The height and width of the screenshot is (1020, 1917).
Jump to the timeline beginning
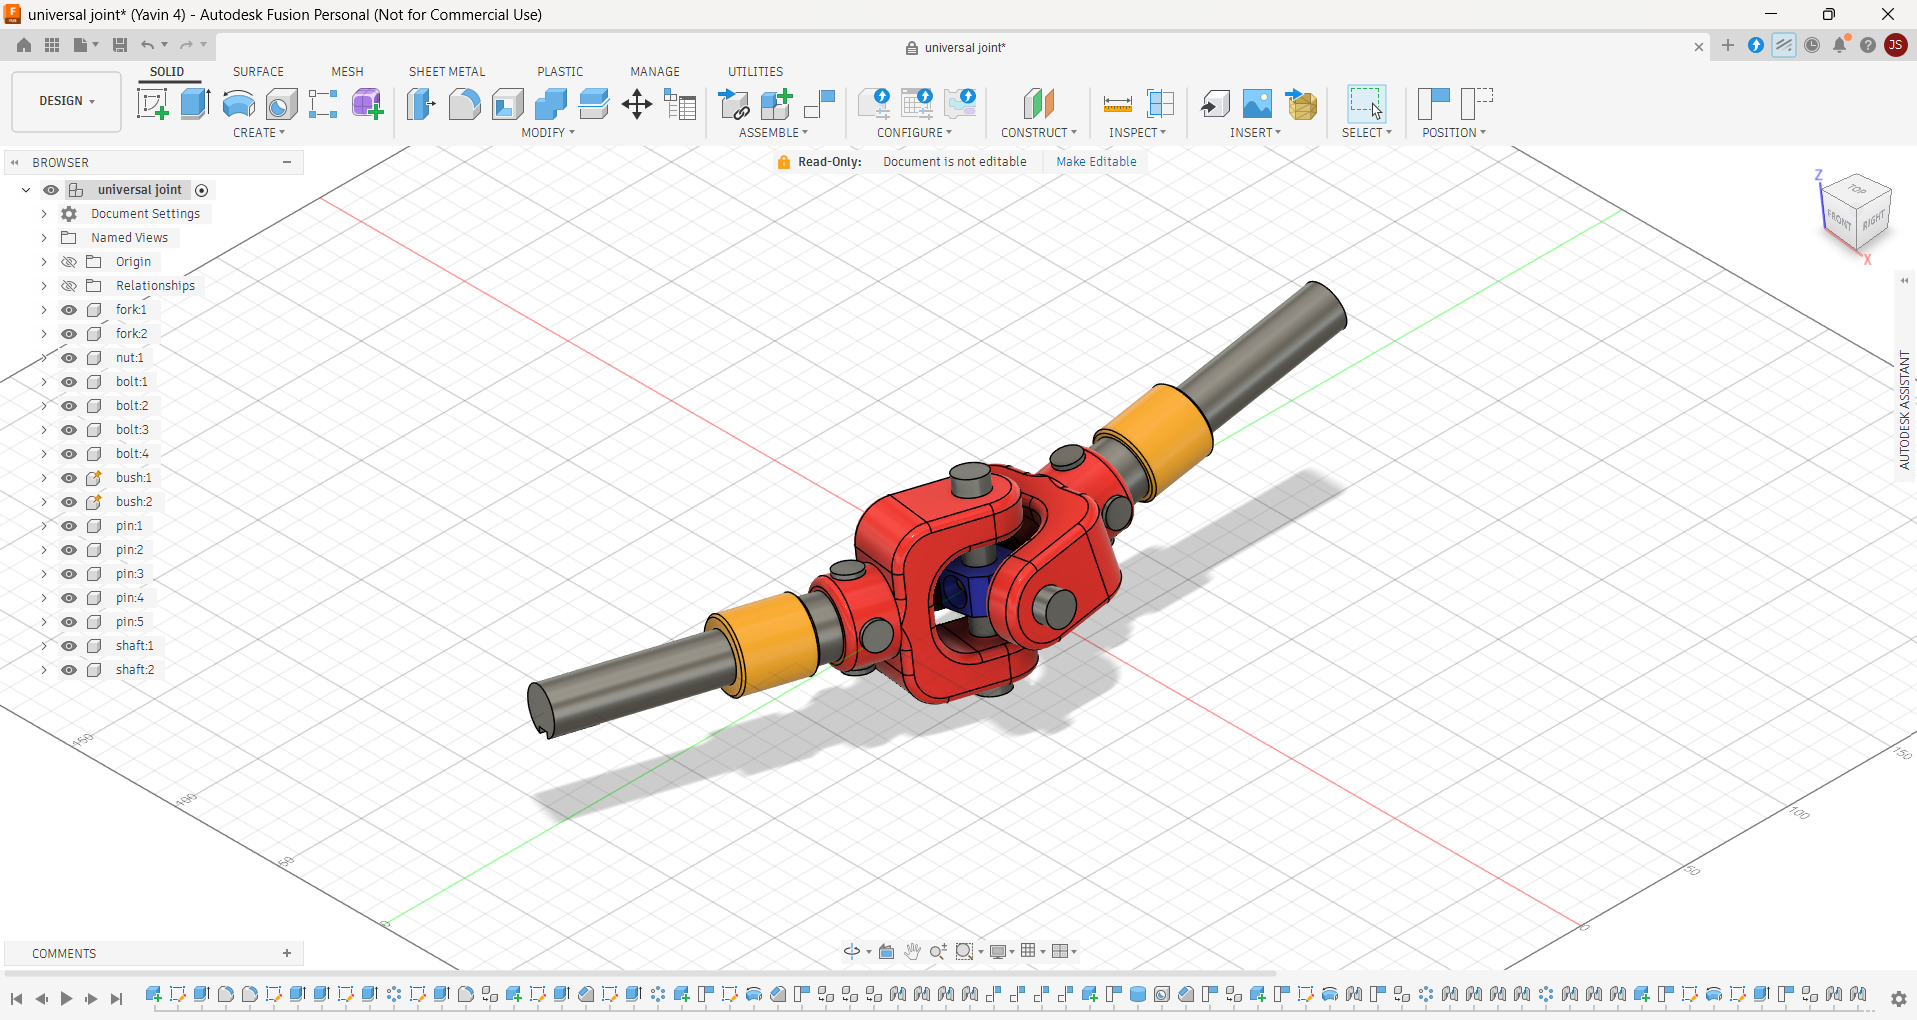[x=16, y=998]
